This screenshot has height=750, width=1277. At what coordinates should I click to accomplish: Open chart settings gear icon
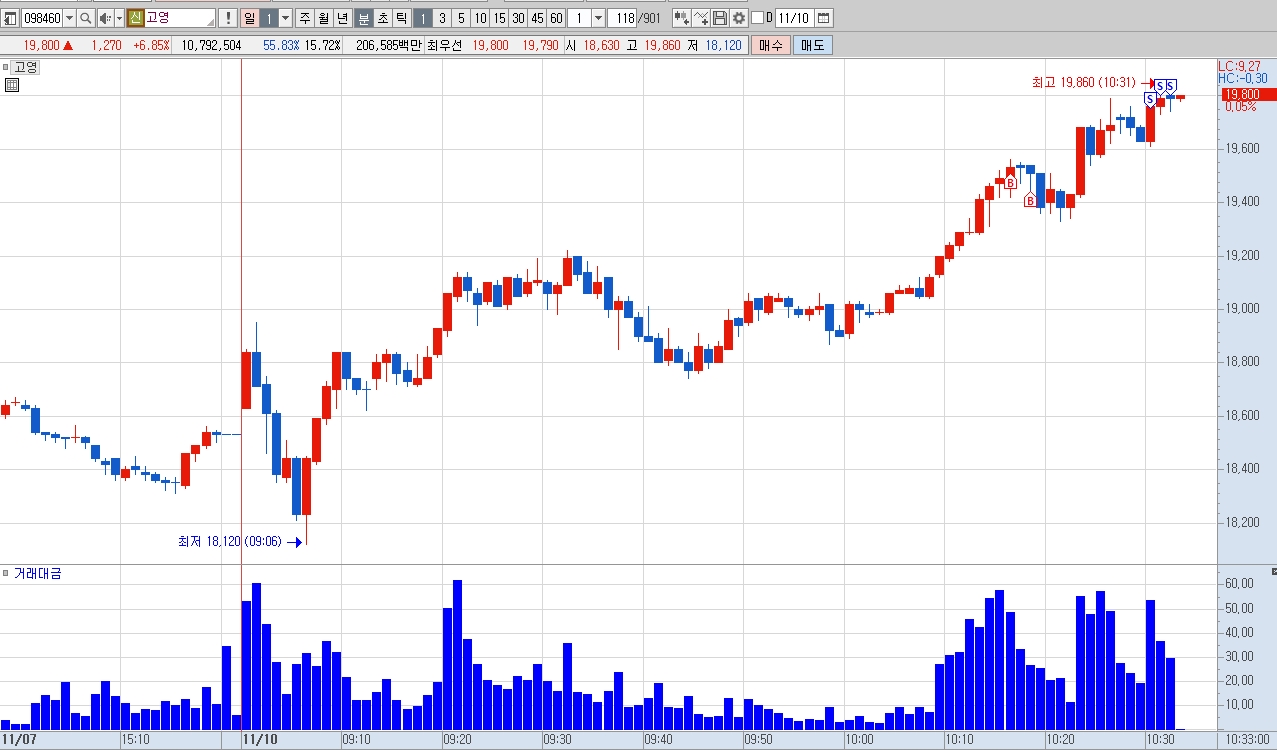click(739, 18)
